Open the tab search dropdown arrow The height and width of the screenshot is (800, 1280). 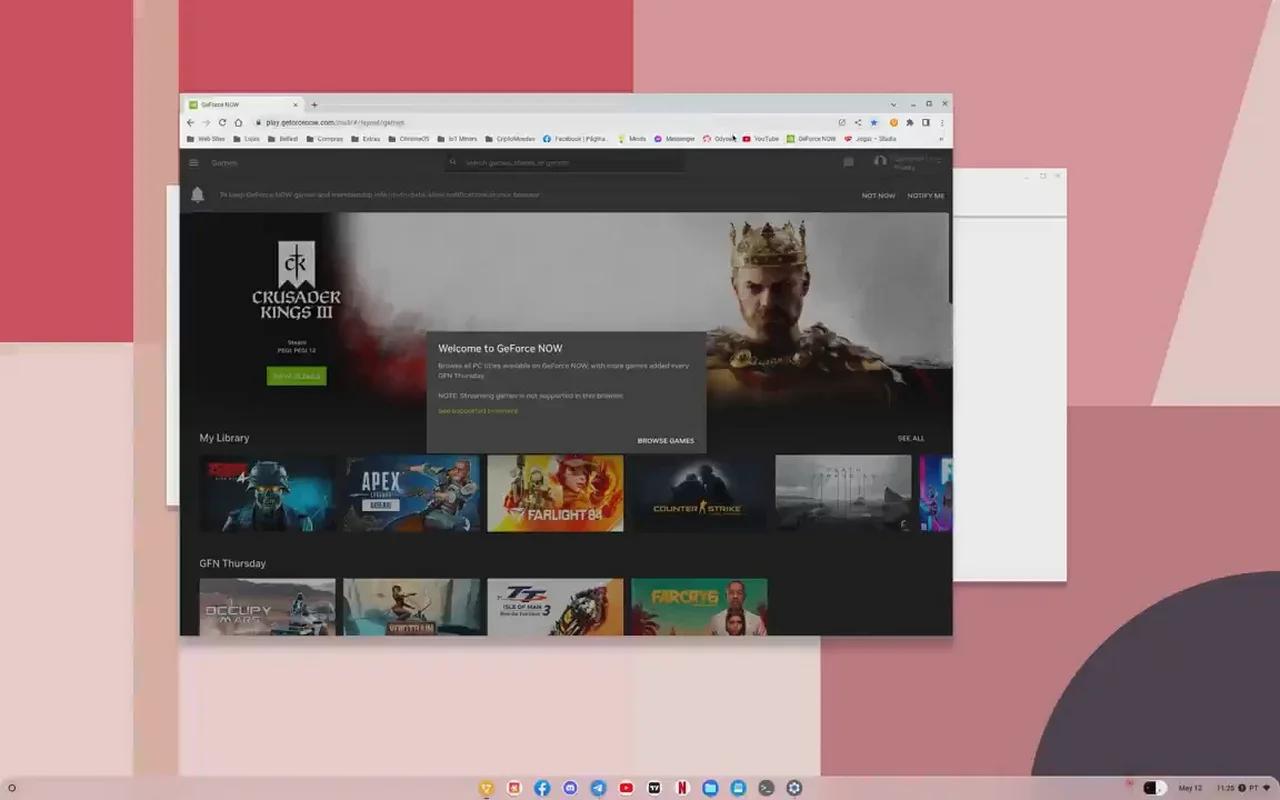[893, 104]
